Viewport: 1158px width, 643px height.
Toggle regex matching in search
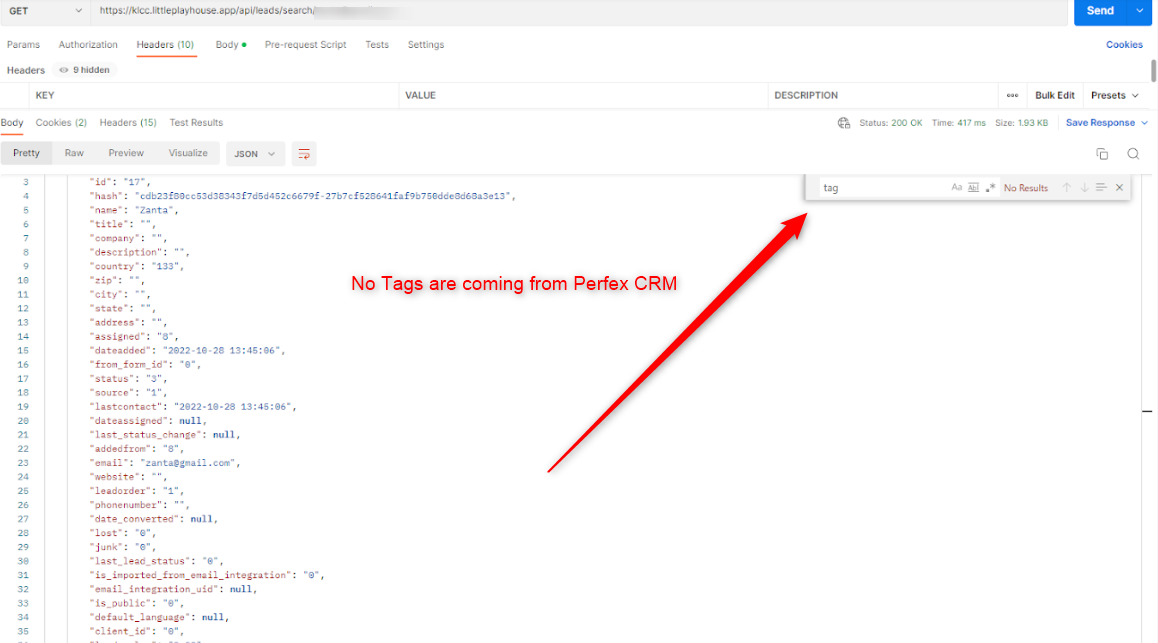pos(990,188)
